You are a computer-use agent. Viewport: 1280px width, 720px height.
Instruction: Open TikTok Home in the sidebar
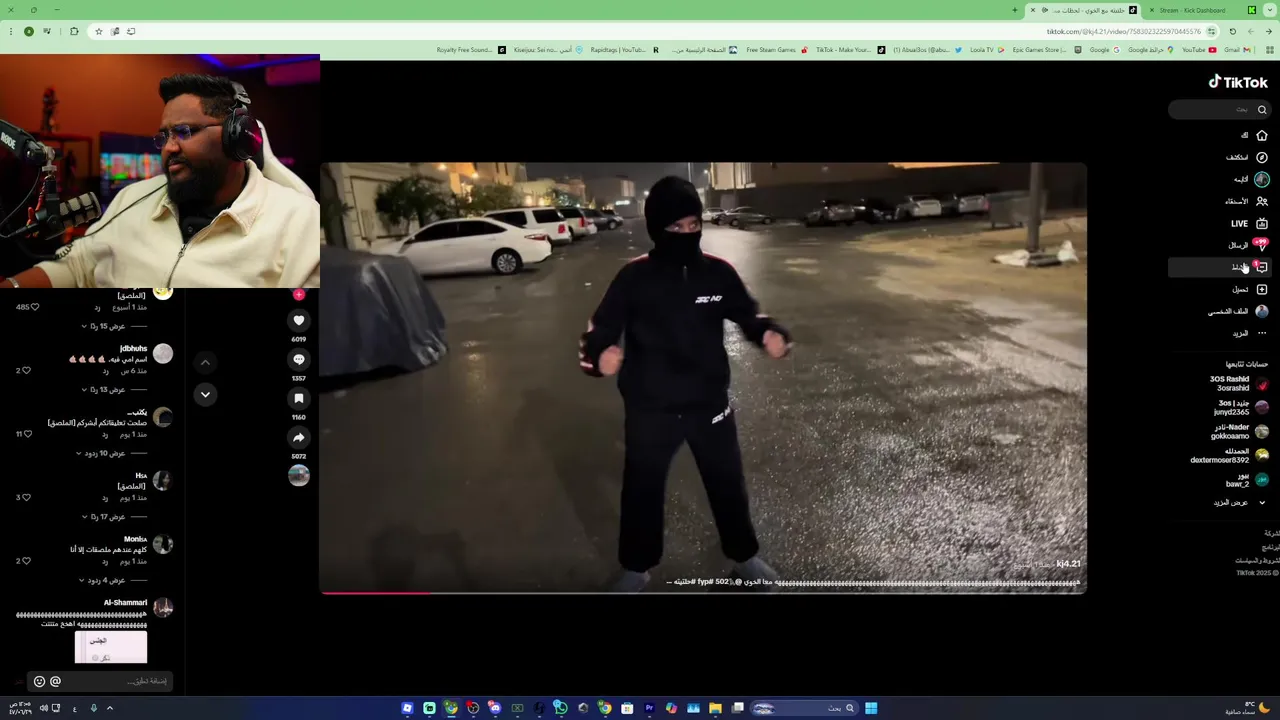[1253, 135]
